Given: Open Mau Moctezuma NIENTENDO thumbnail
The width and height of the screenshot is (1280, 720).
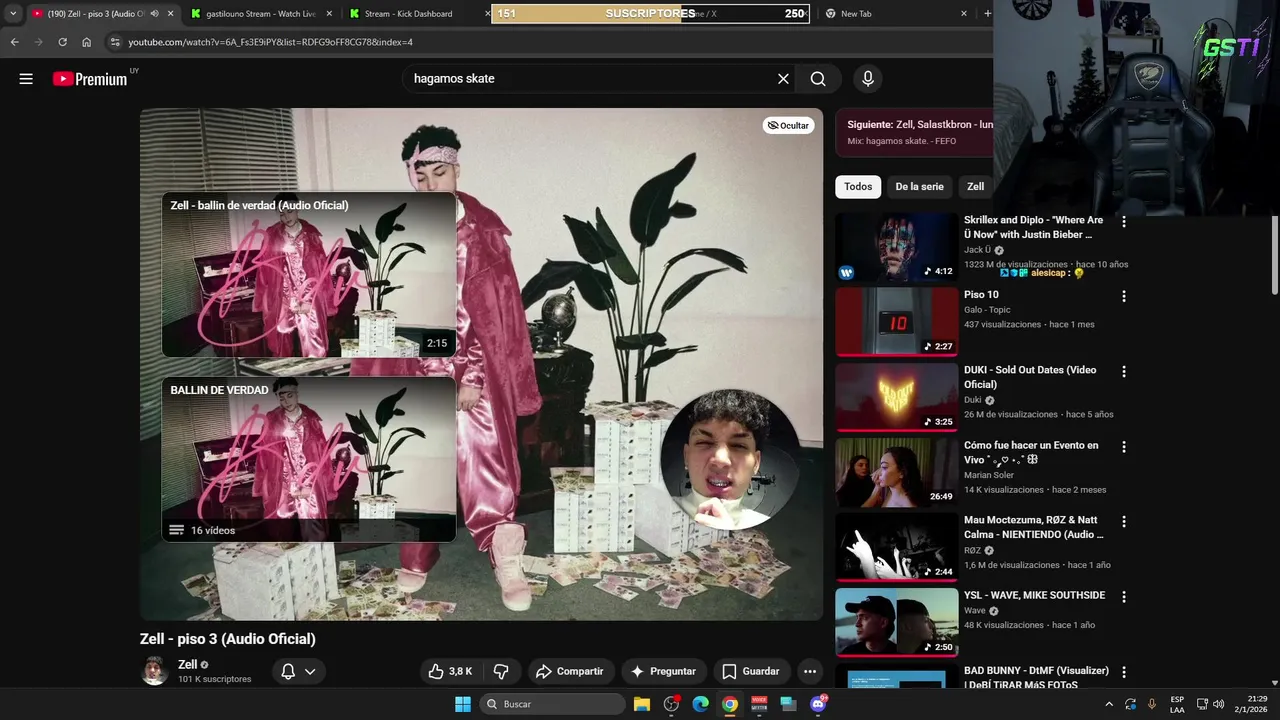Looking at the screenshot, I should [897, 547].
